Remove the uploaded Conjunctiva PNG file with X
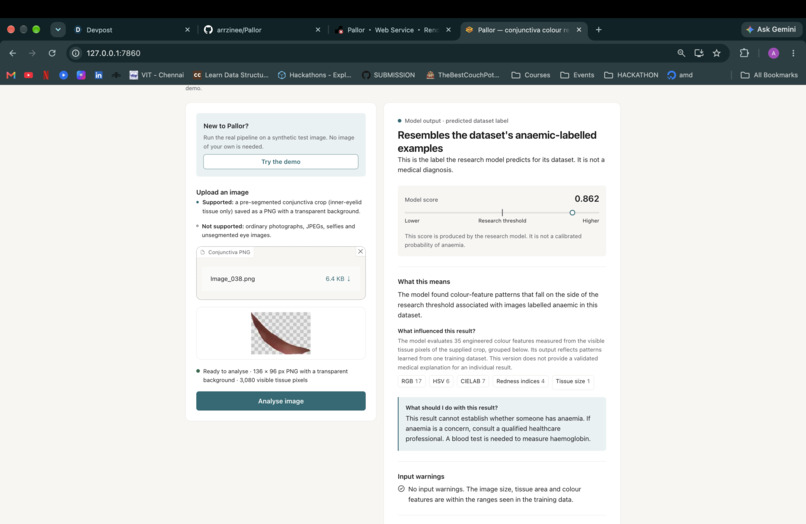806x524 pixels. point(360,251)
